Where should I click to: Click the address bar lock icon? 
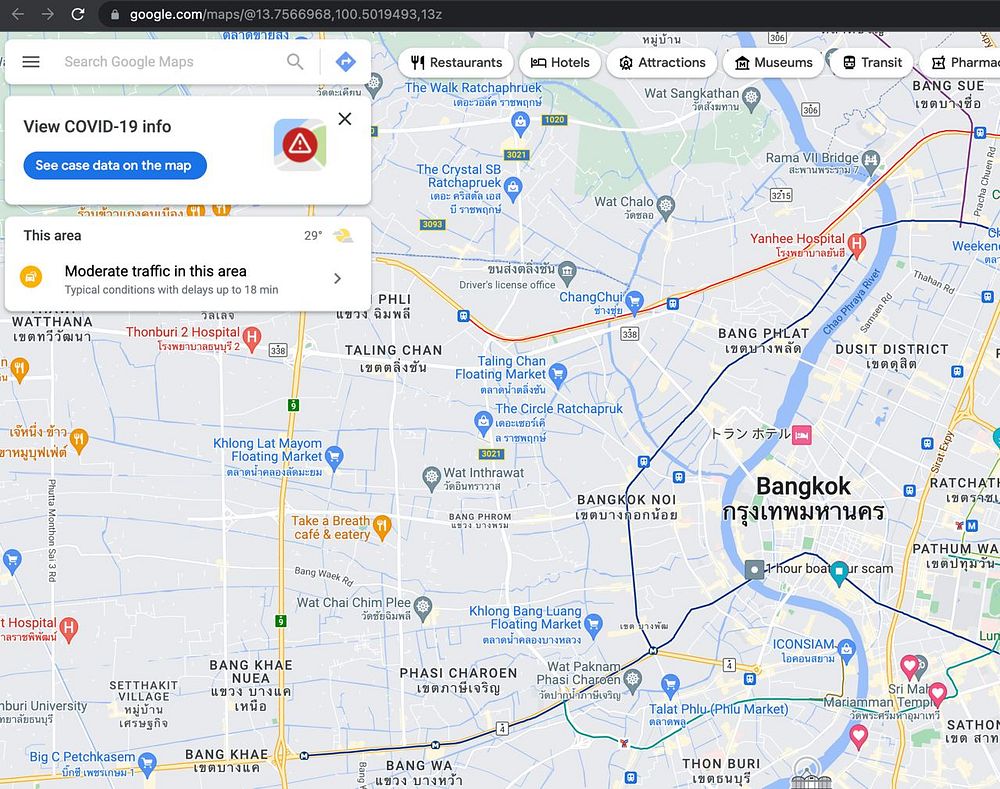(x=115, y=14)
